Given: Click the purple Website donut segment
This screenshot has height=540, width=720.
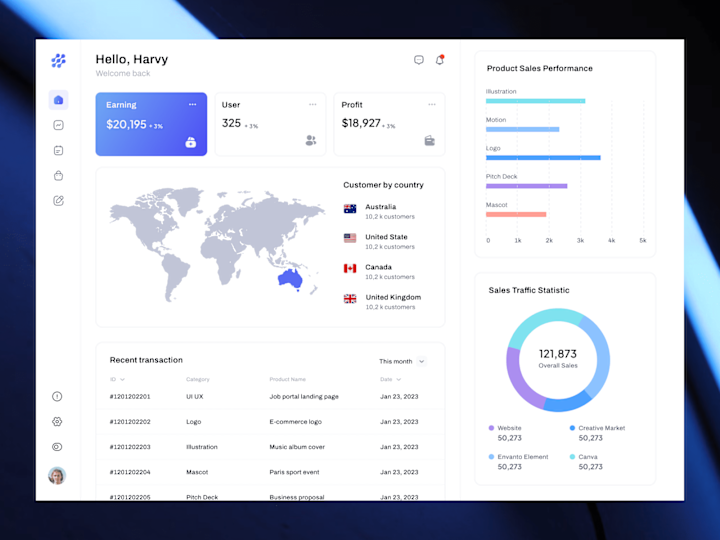Looking at the screenshot, I should click(521, 383).
